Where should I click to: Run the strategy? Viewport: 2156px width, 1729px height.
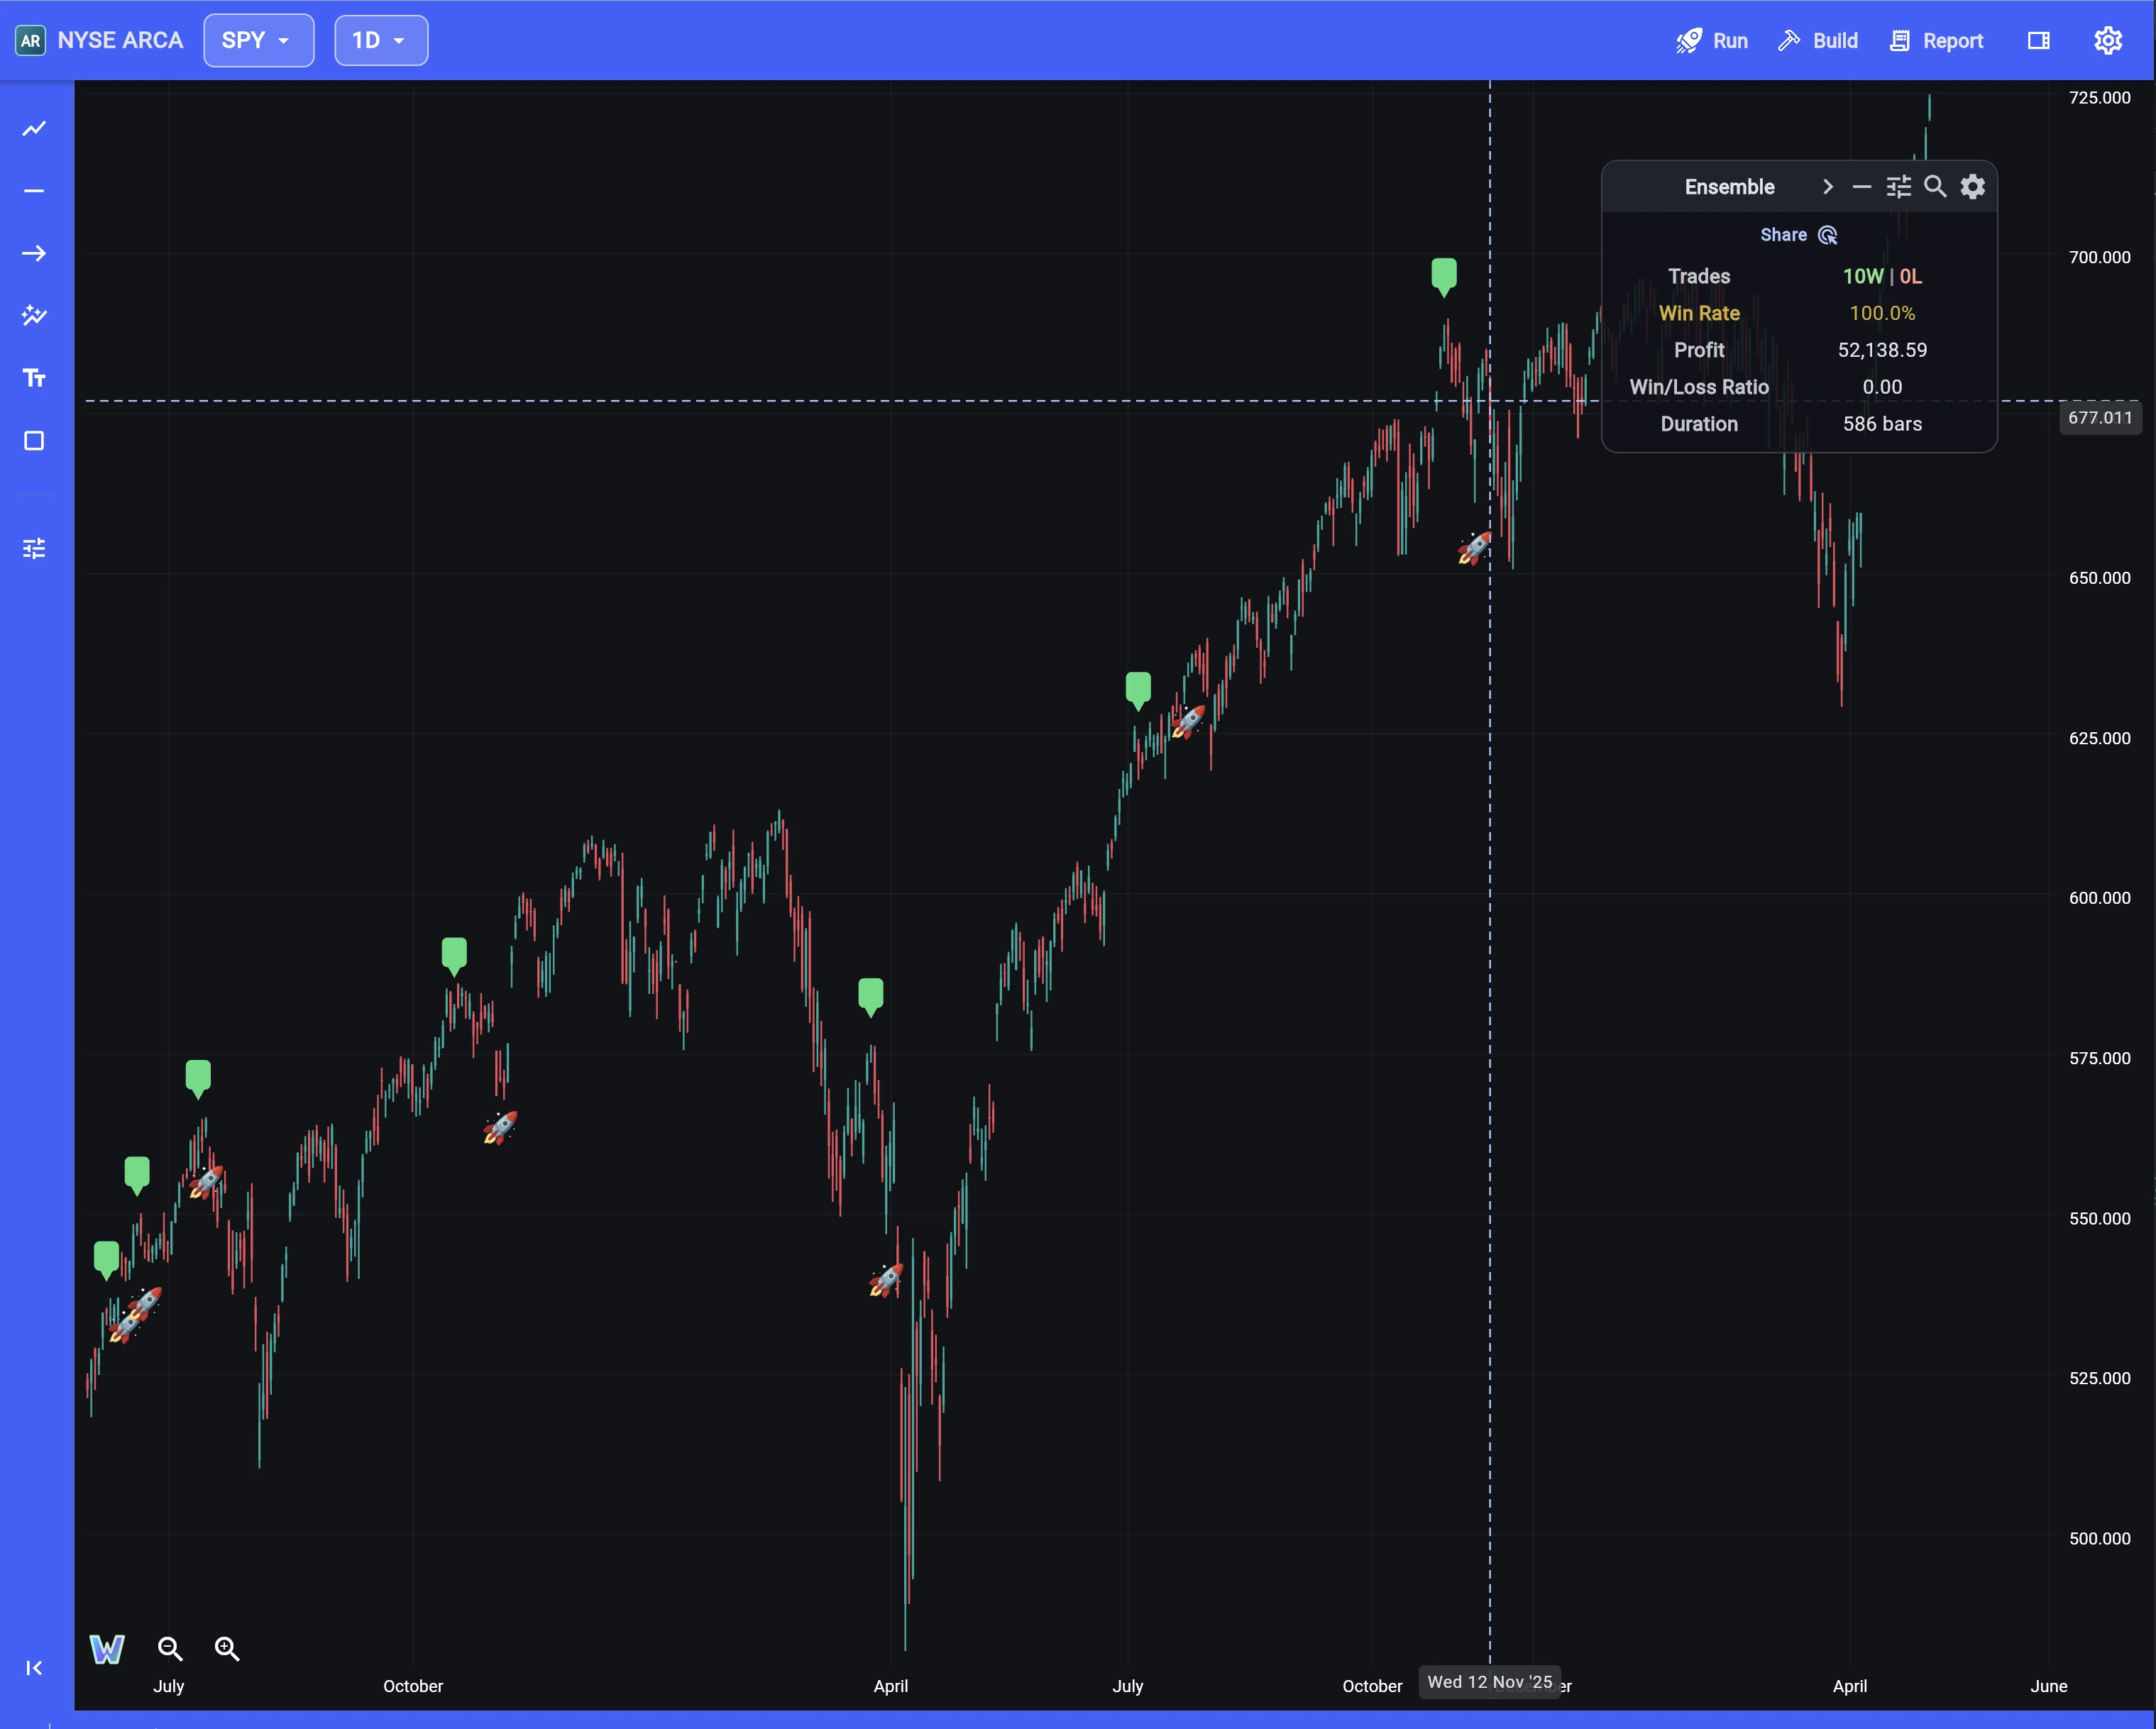click(1711, 41)
